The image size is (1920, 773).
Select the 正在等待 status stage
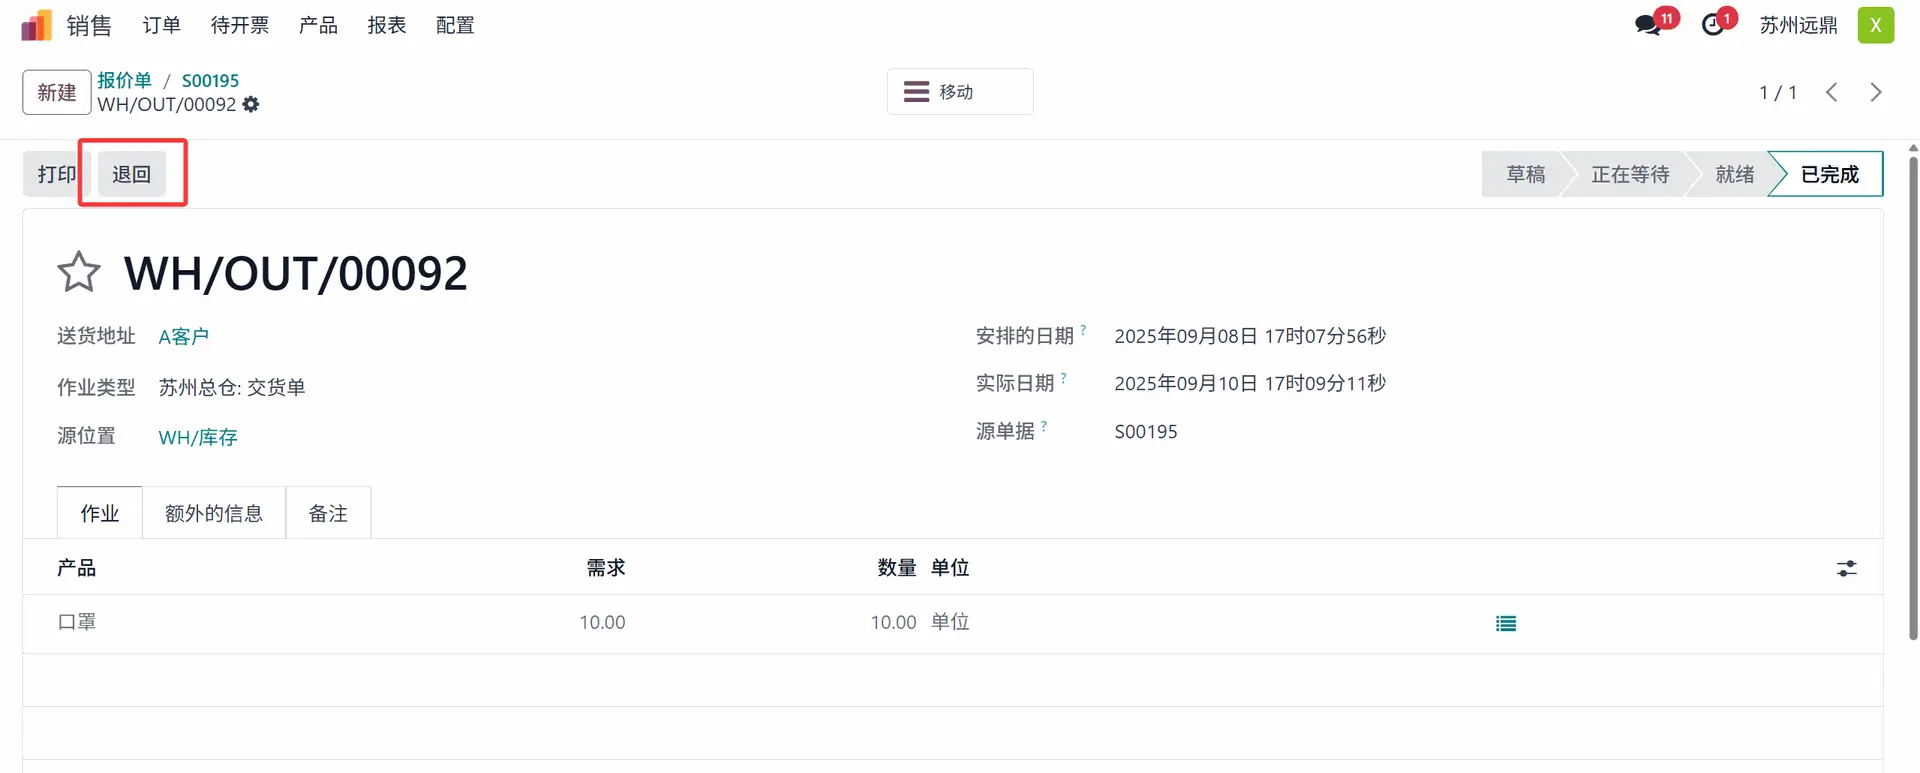click(x=1630, y=174)
